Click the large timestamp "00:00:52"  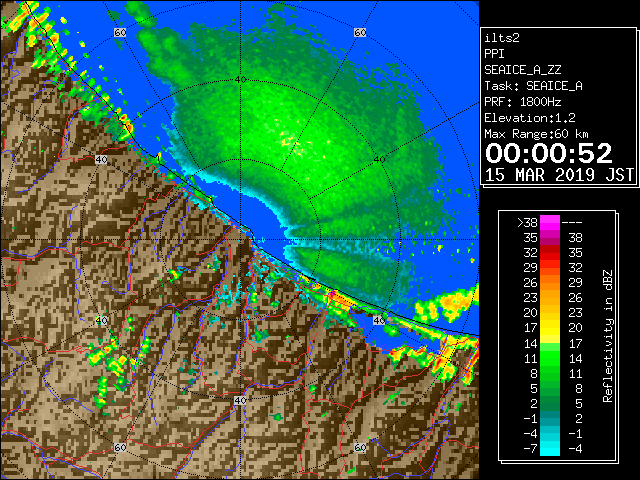point(549,153)
